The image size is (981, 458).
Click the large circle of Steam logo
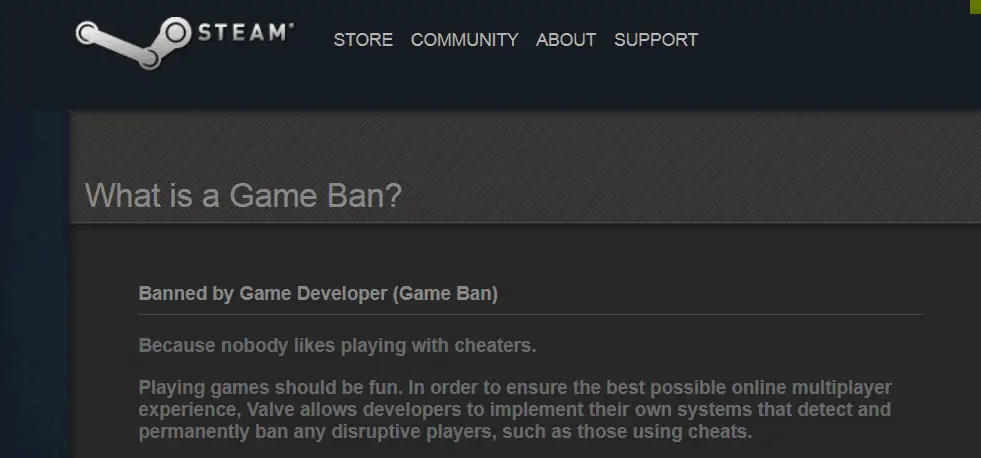[175, 33]
